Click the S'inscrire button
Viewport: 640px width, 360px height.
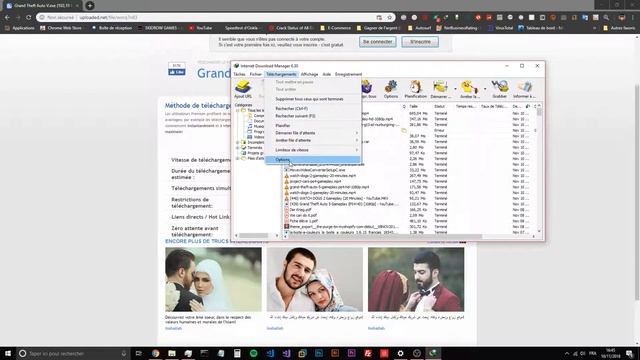coord(420,42)
